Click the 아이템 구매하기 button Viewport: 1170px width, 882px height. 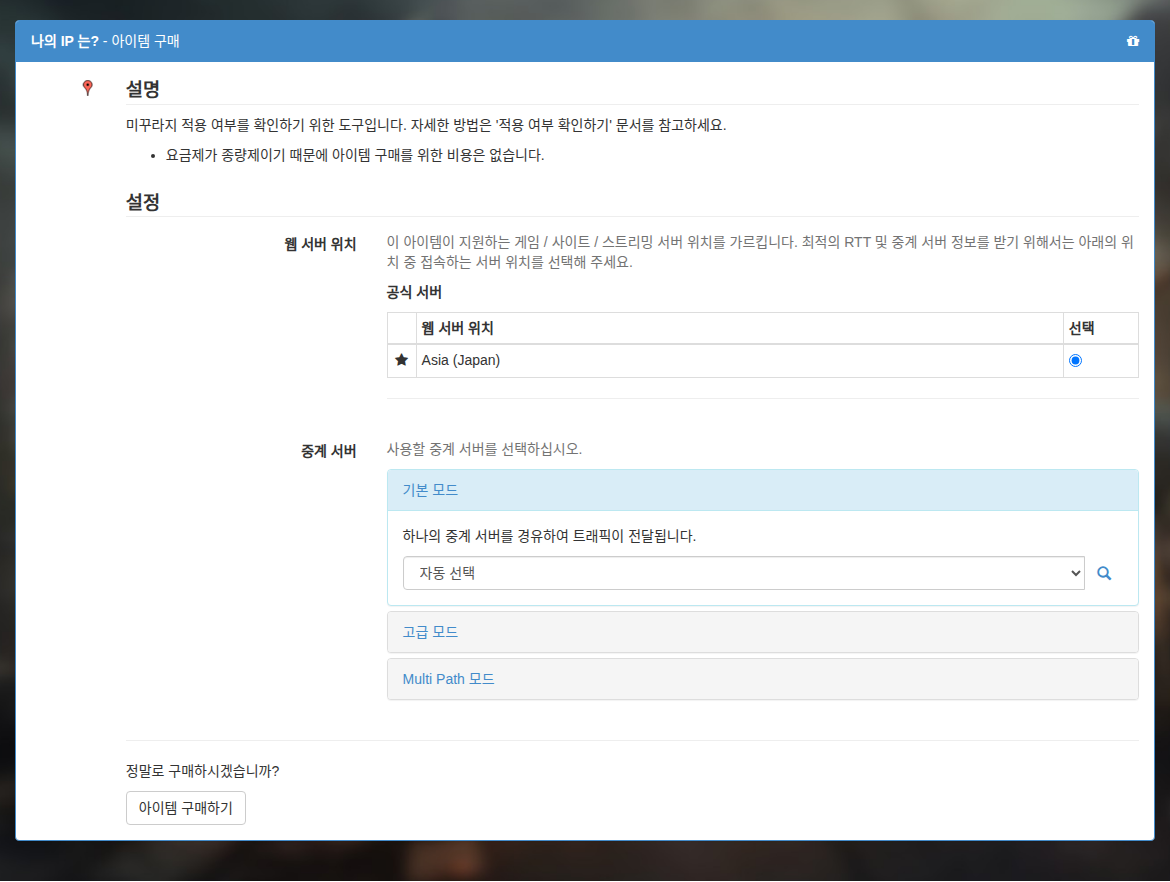point(186,808)
